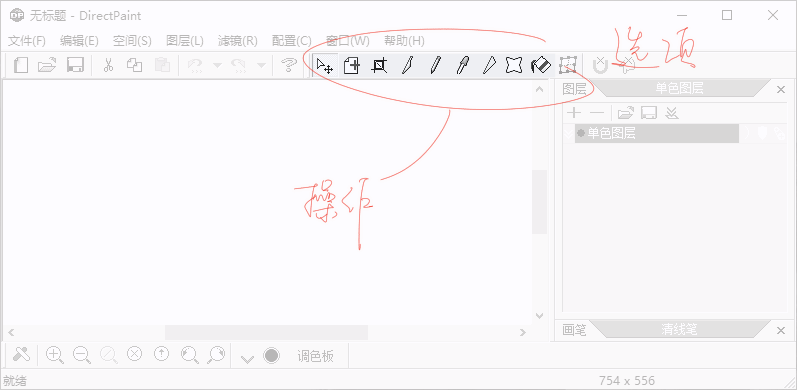Click the 754 x 556 status text
Screen dimensions: 797x390
[x=627, y=380]
